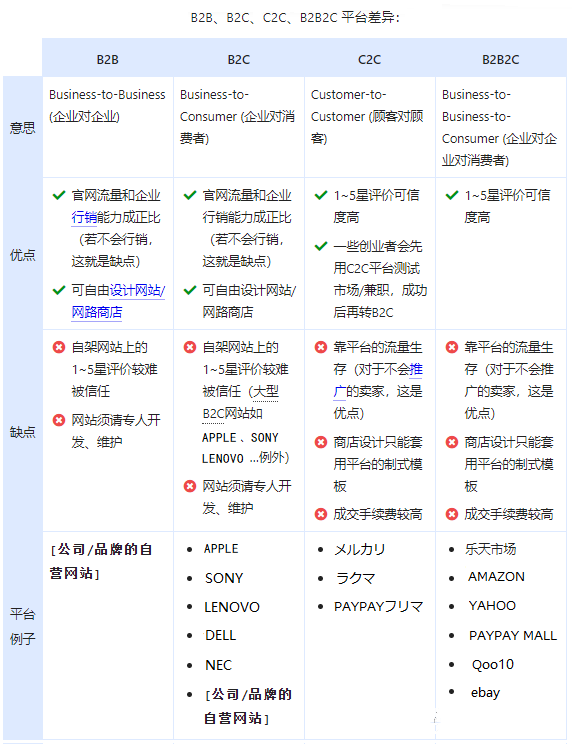The width and height of the screenshot is (572, 744).
Task: Click YAHOO in the B2B2C examples
Action: point(492,605)
